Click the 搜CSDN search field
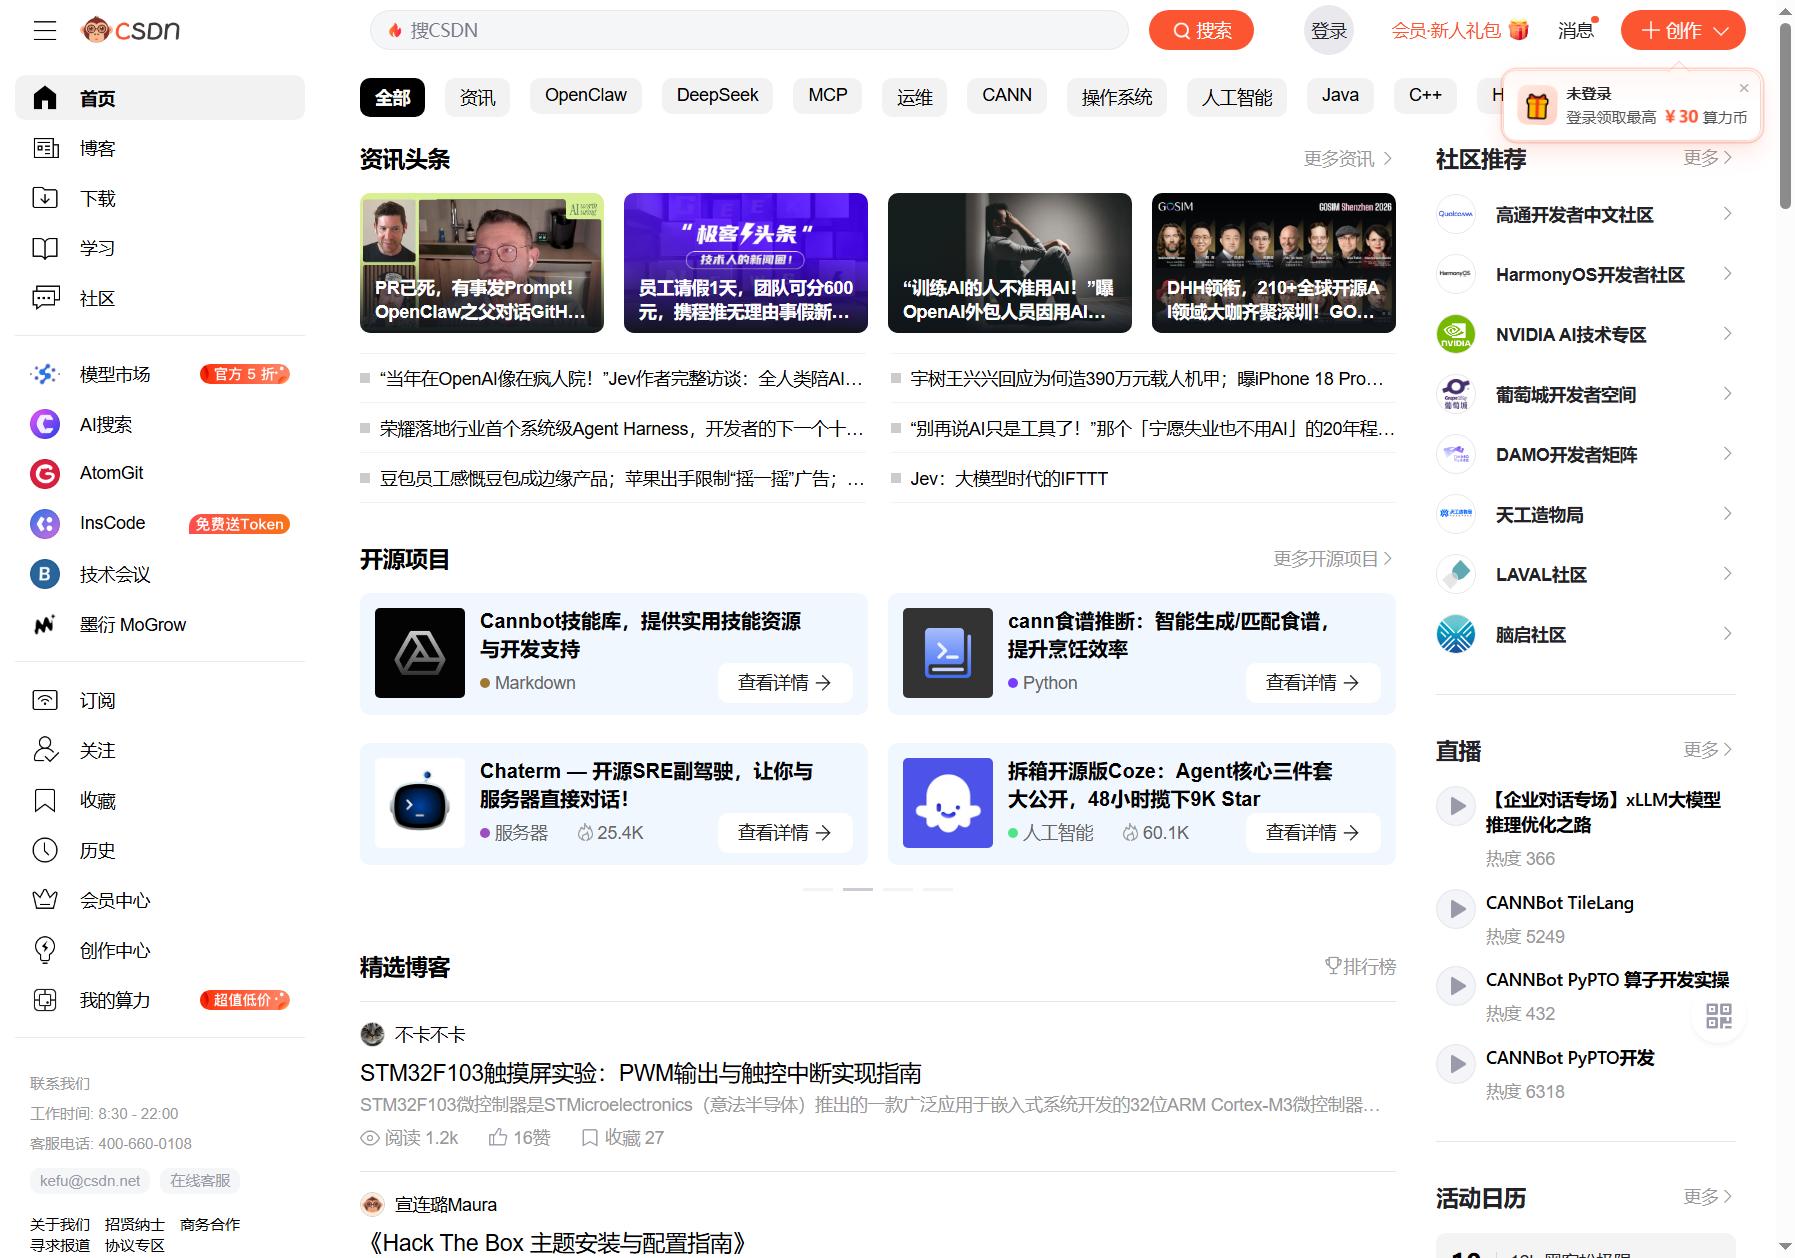 click(749, 30)
